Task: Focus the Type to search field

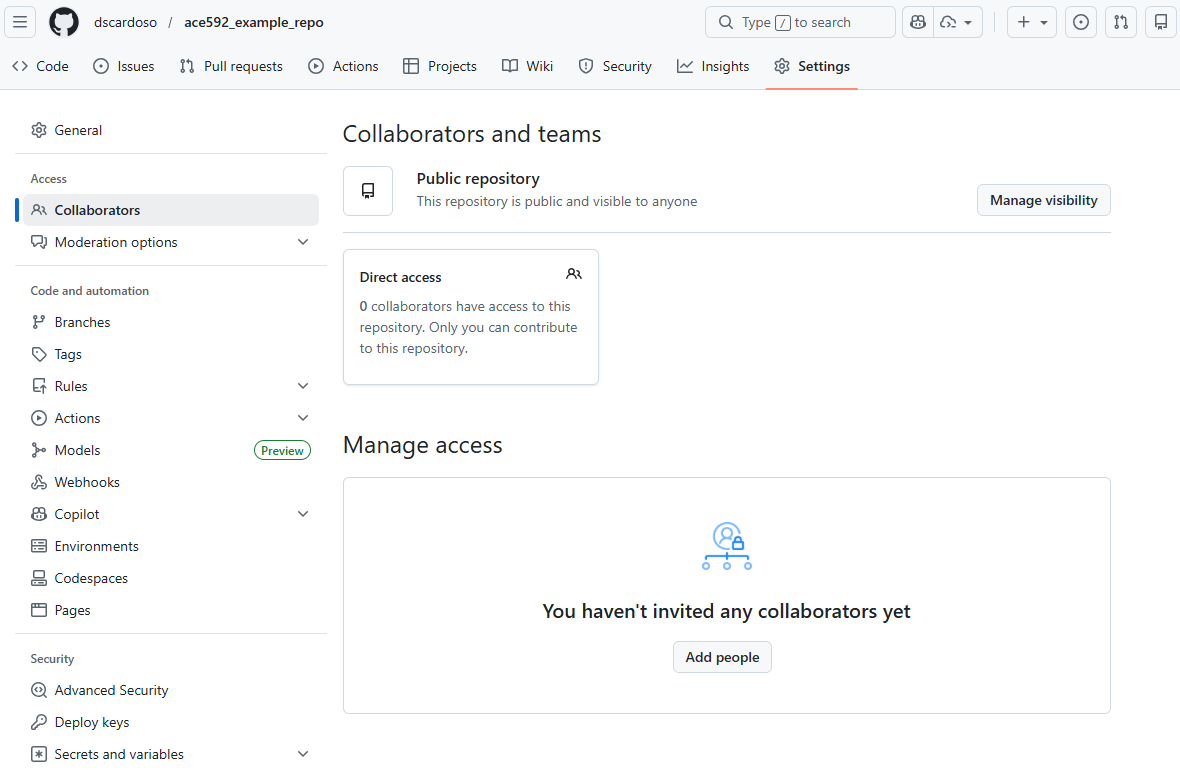Action: pyautogui.click(x=800, y=22)
